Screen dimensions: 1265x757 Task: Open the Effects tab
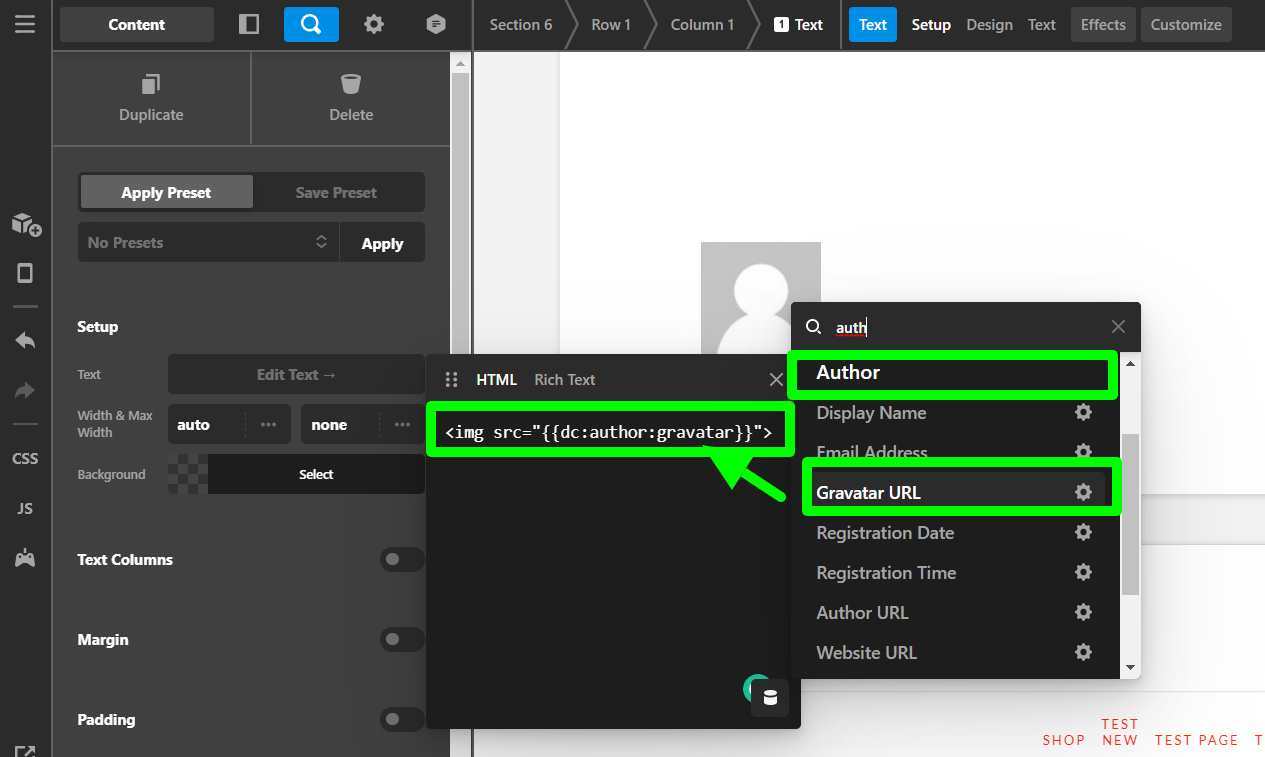pos(1103,25)
